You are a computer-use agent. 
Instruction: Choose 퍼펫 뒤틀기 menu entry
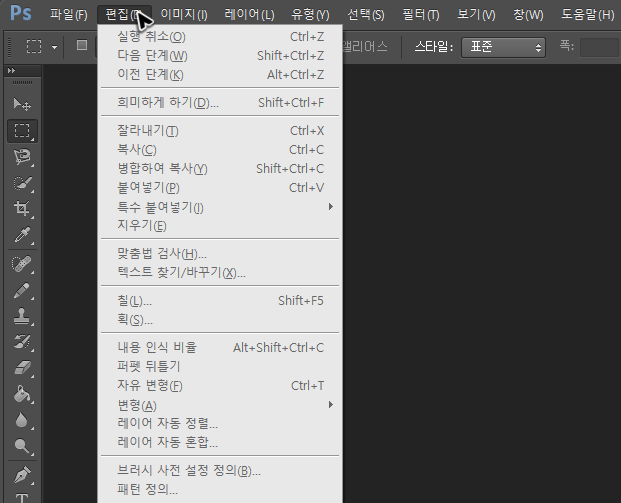tap(220, 367)
